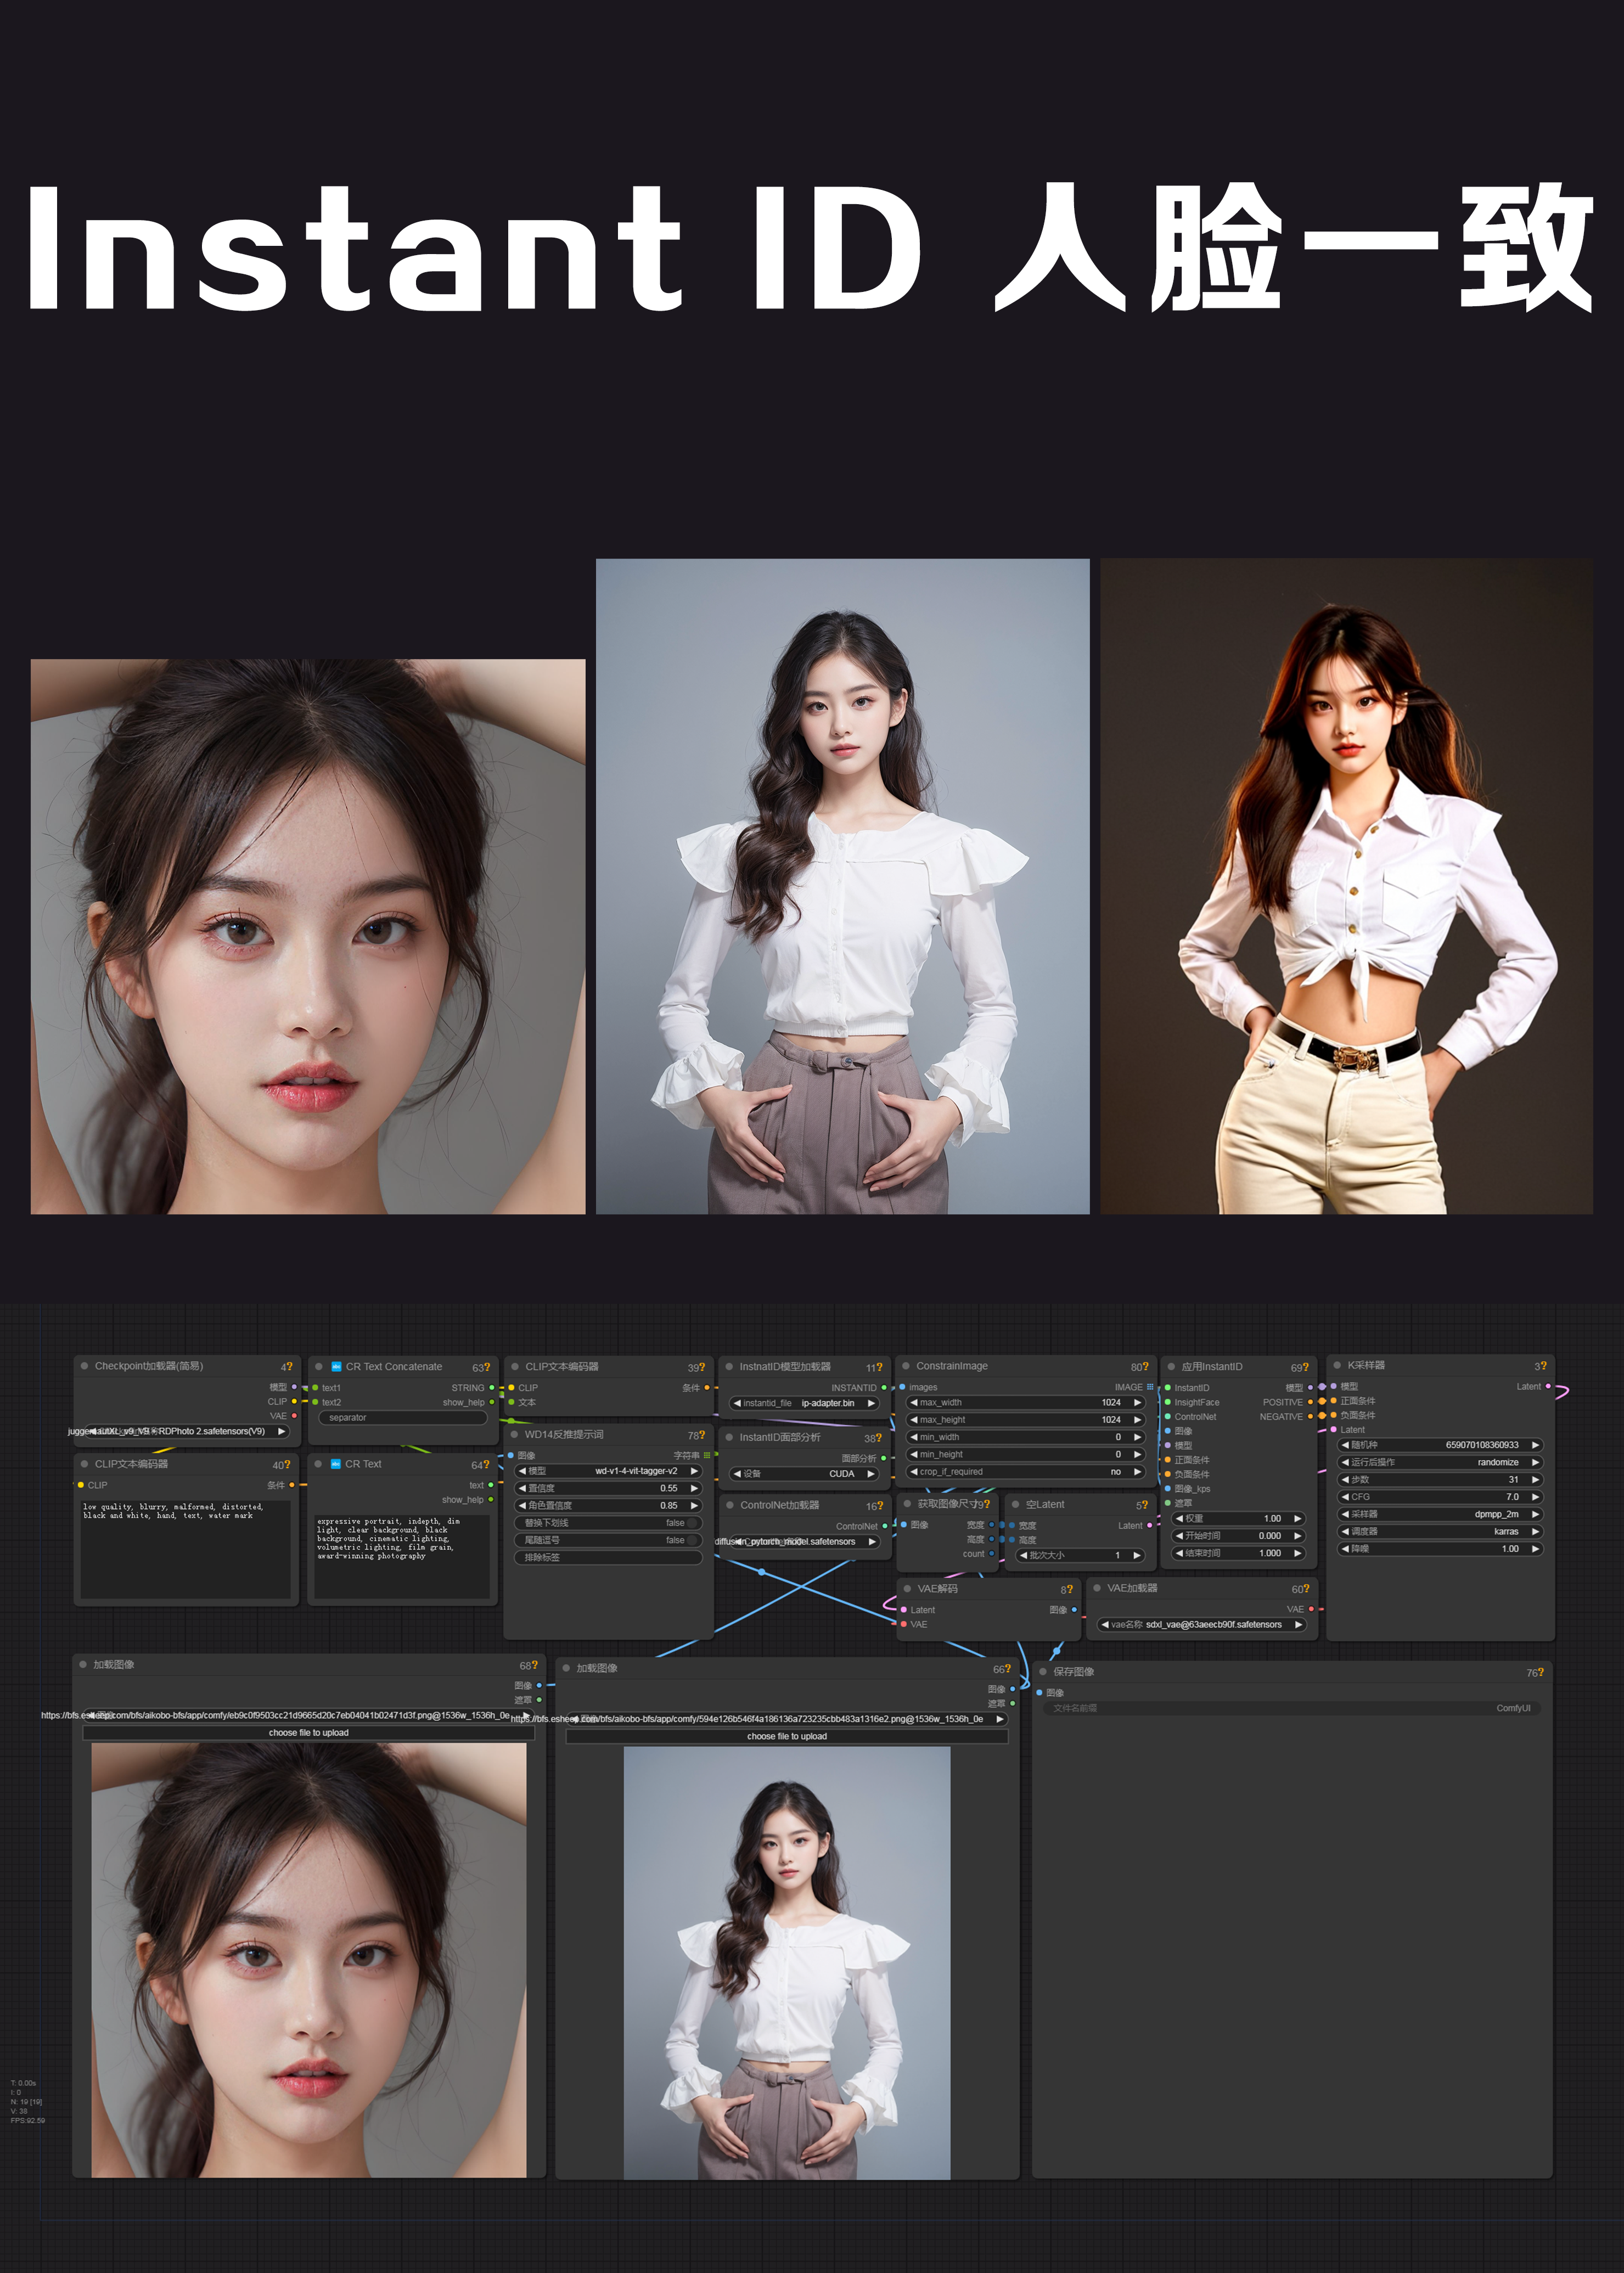This screenshot has width=1624, height=2273.
Task: Increase the 步数 value with right arrow
Action: point(1536,1480)
